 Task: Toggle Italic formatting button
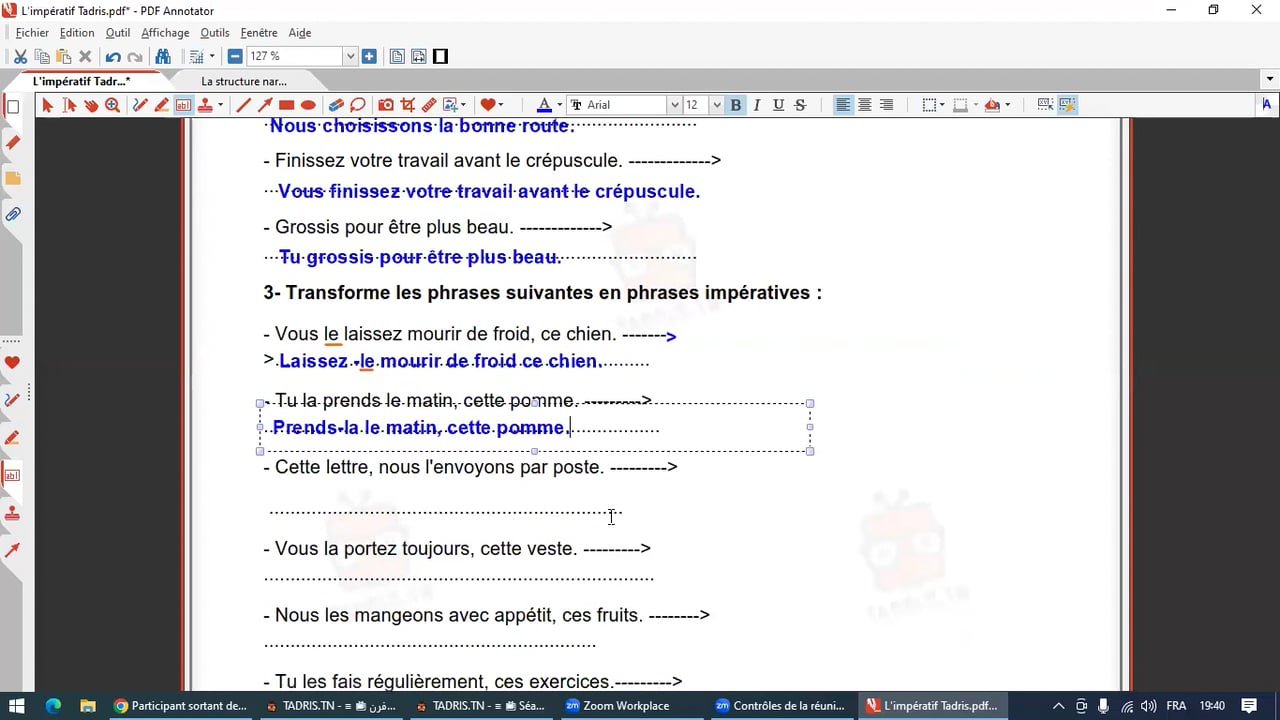tap(757, 105)
